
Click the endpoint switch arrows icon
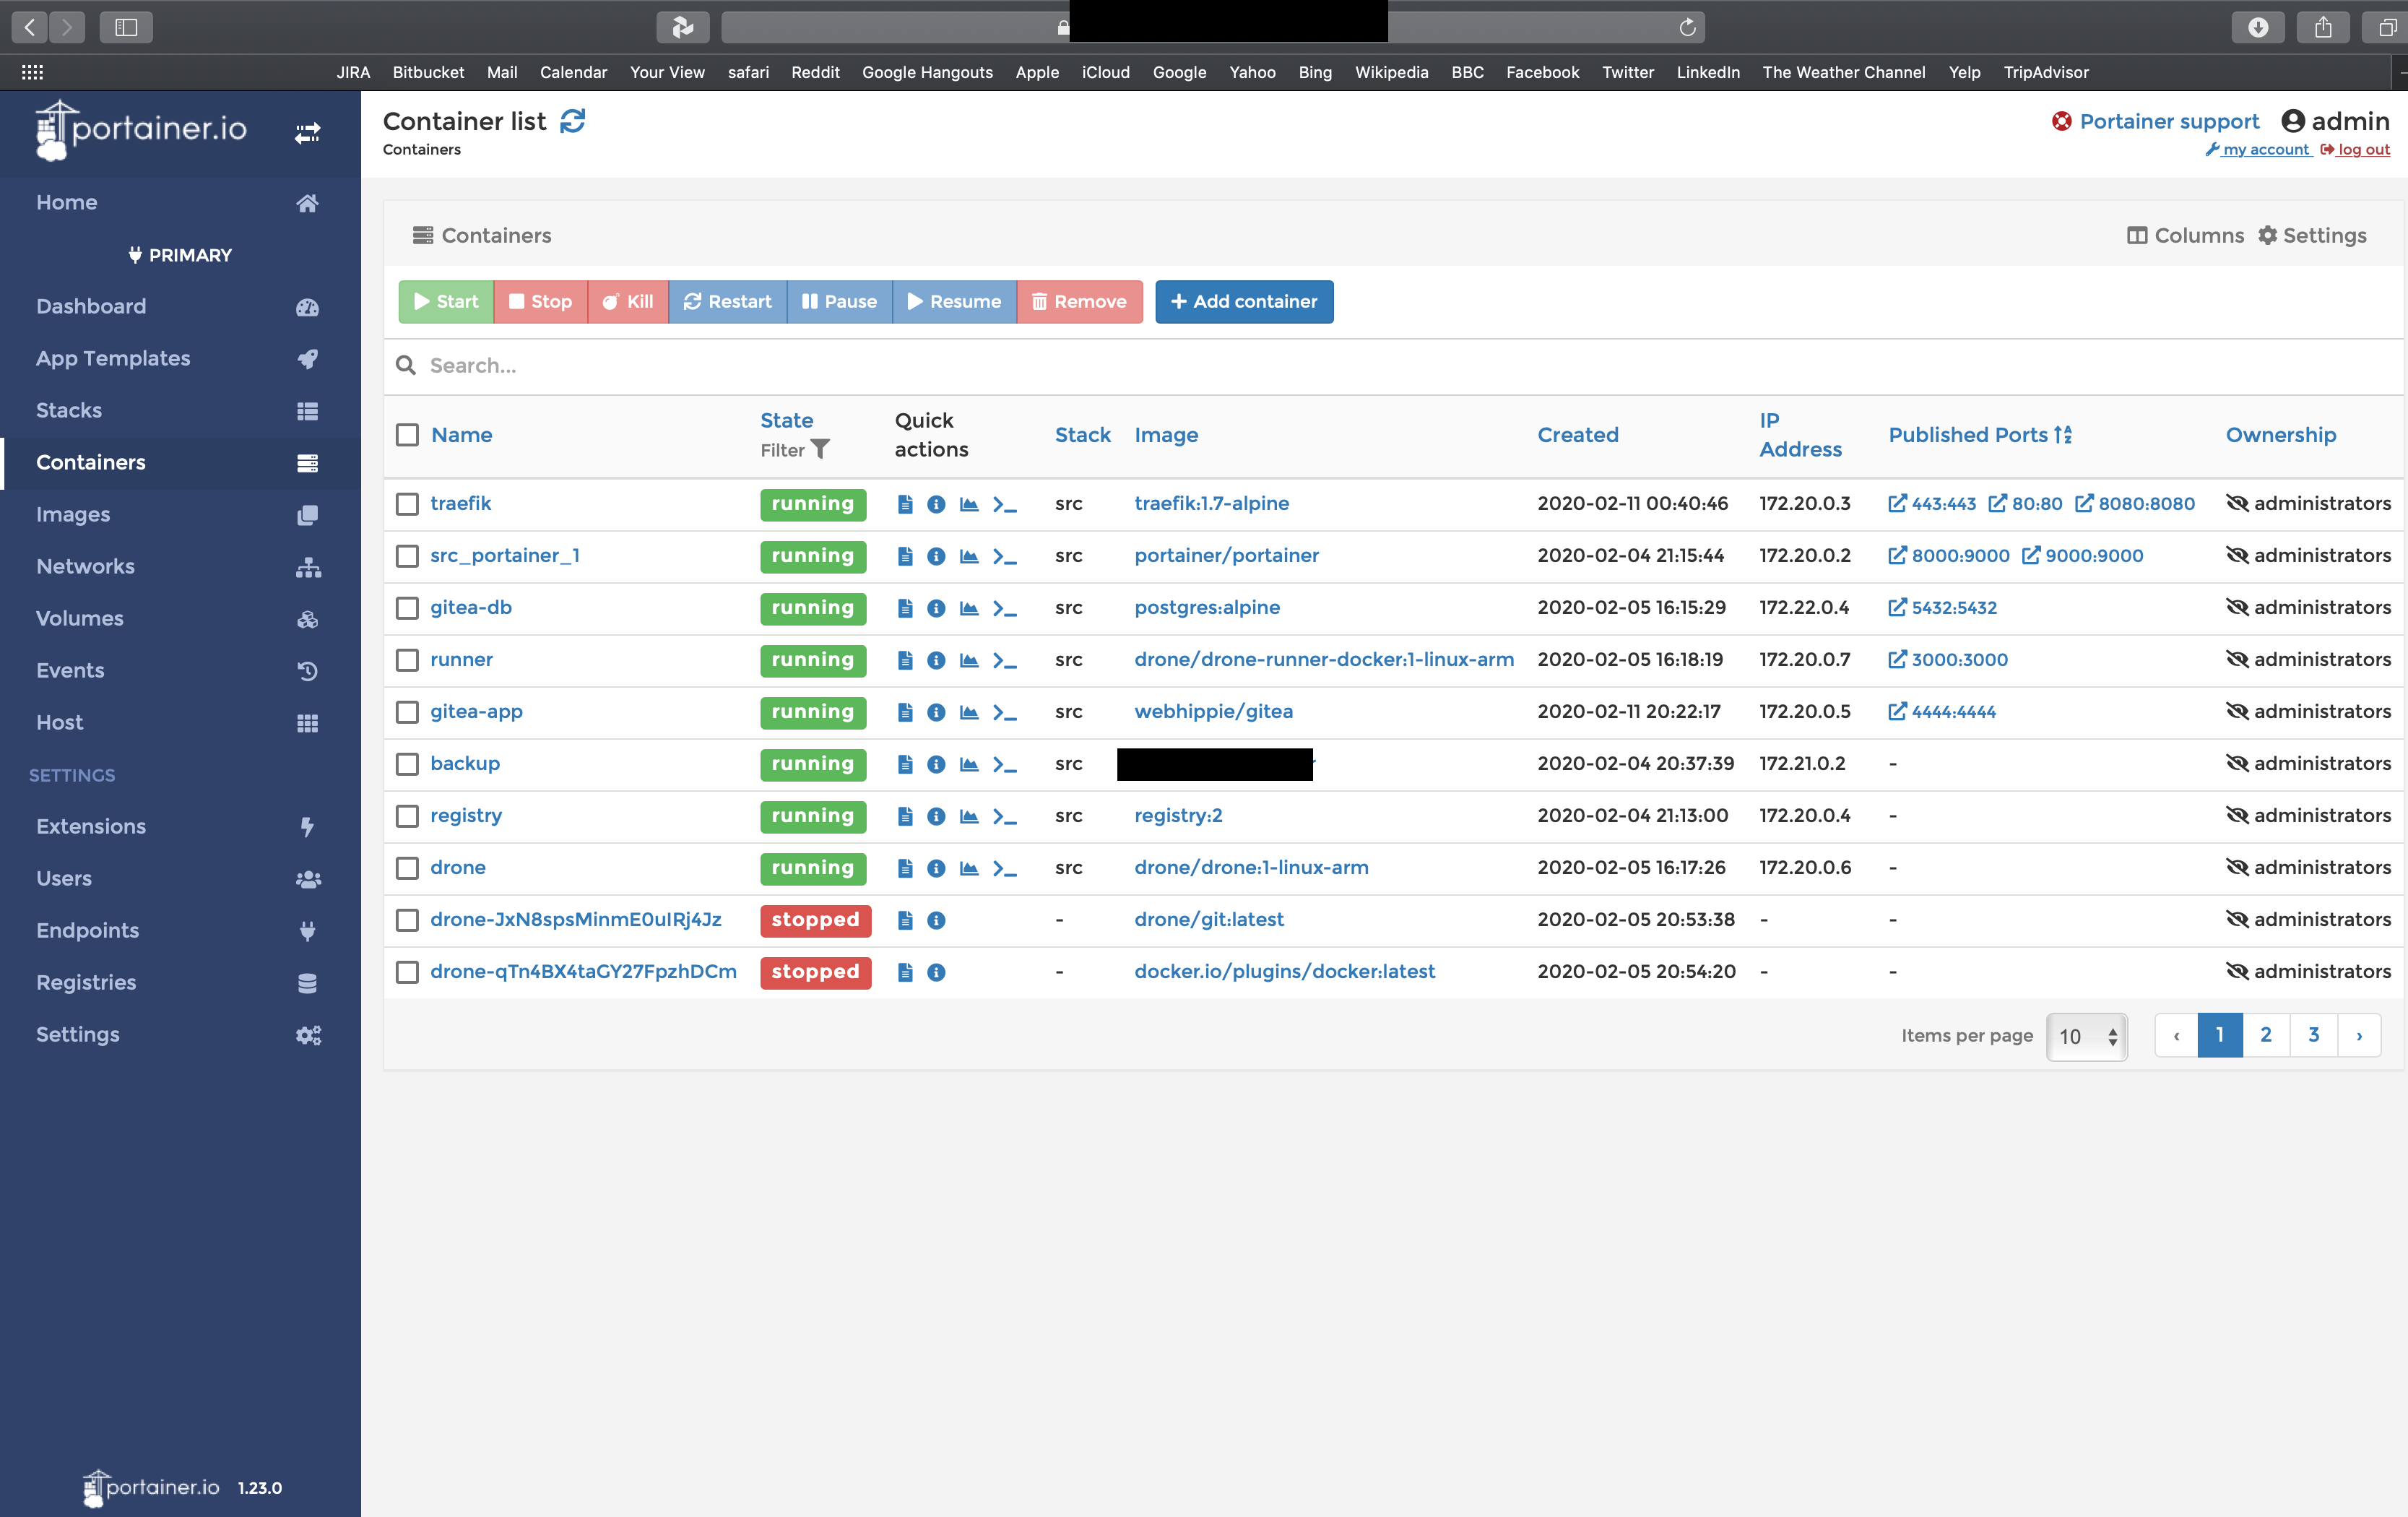307,132
